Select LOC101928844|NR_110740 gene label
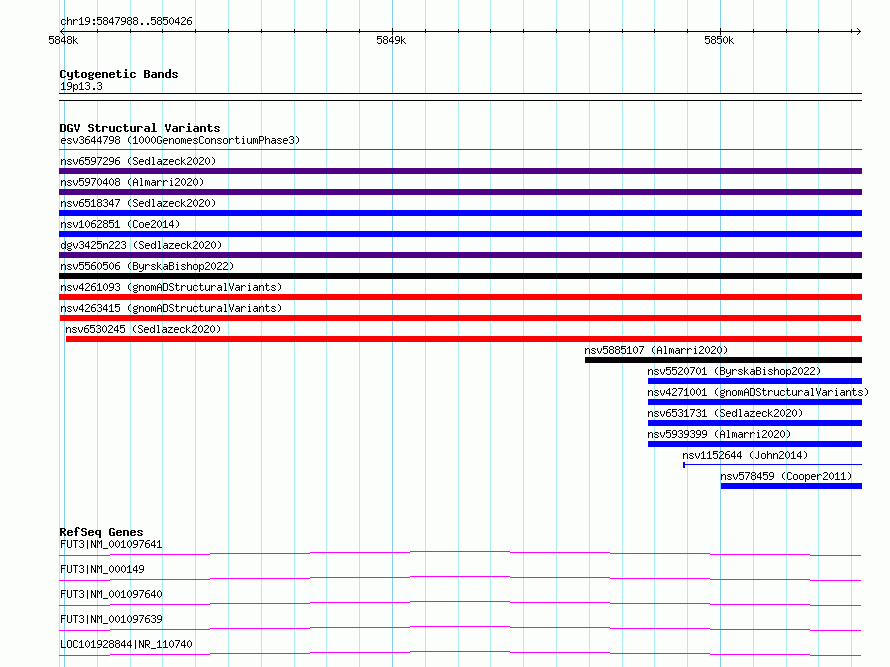 (x=126, y=644)
